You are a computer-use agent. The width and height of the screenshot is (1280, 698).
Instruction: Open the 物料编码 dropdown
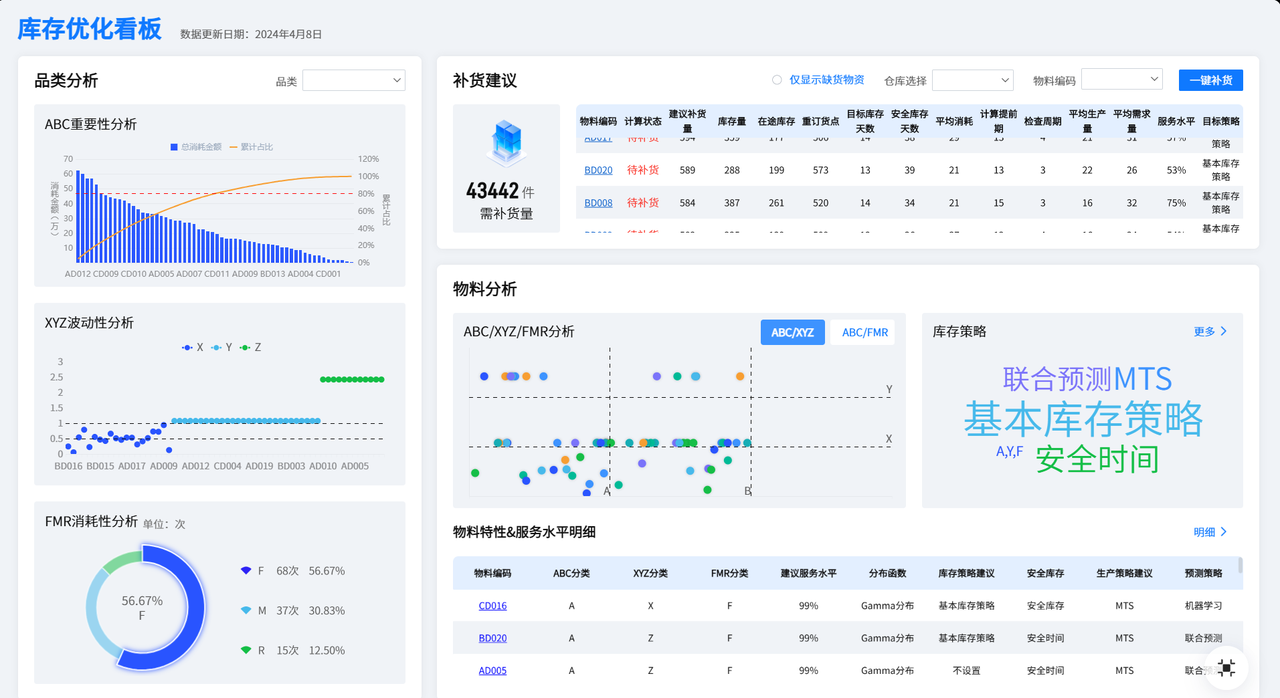(x=1122, y=80)
